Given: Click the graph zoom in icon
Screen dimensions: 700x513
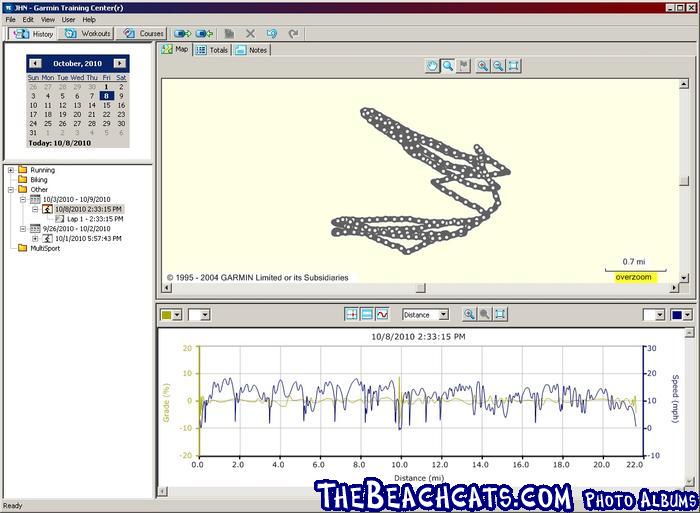Looking at the screenshot, I should pos(469,314).
